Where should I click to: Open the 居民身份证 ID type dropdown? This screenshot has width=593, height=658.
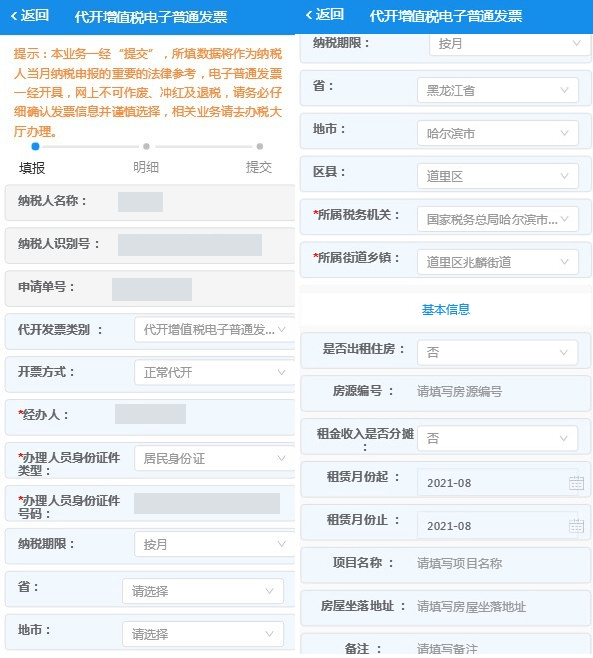coord(214,458)
